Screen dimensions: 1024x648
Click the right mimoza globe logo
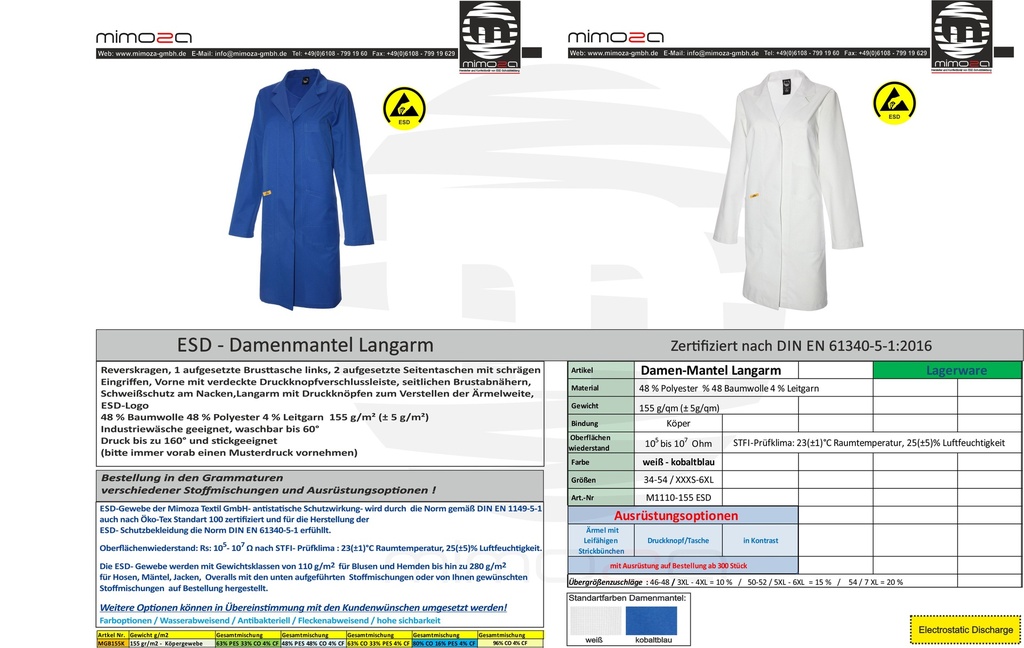tap(962, 33)
